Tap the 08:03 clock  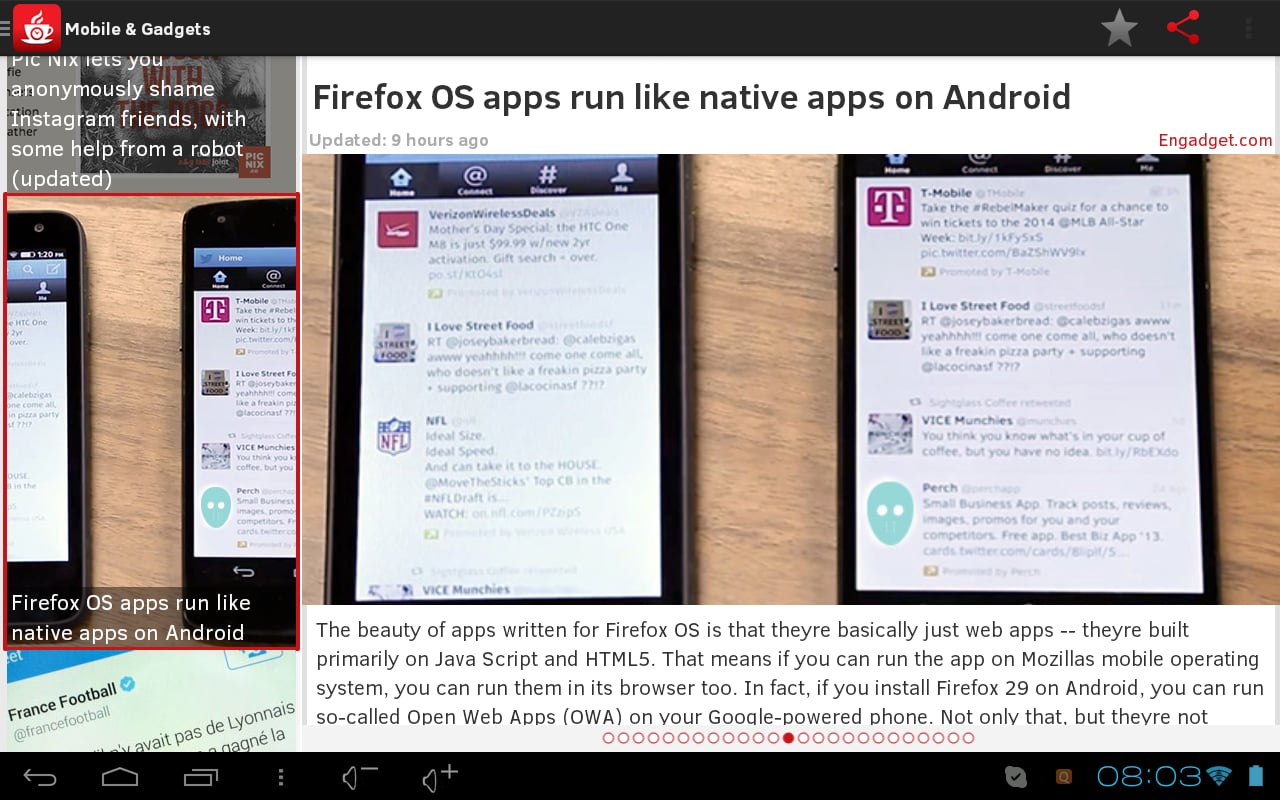(1149, 776)
